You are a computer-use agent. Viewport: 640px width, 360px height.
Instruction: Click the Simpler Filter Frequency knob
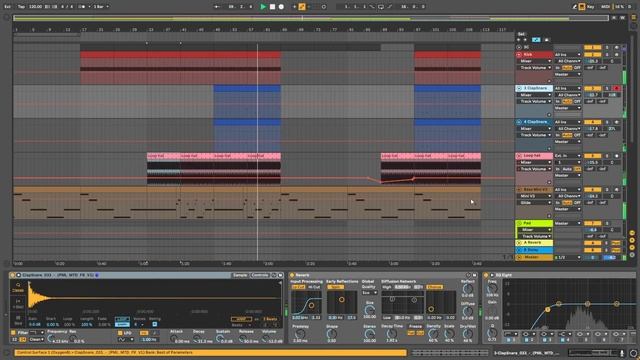coord(50,339)
